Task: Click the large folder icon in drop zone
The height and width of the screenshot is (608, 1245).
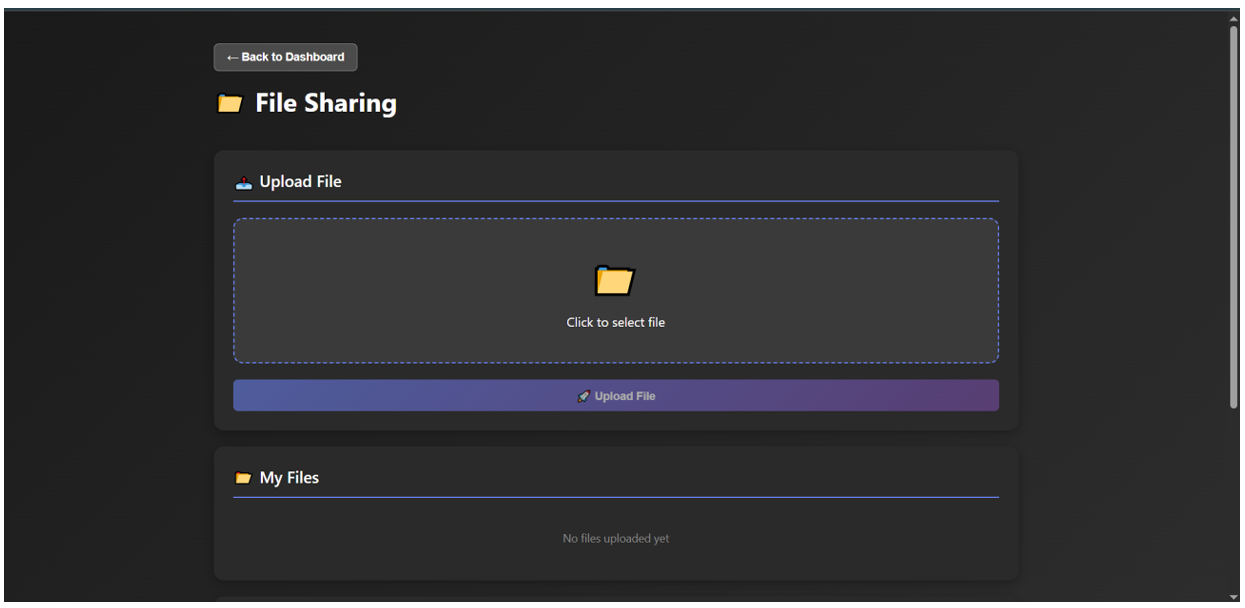Action: pyautogui.click(x=615, y=280)
